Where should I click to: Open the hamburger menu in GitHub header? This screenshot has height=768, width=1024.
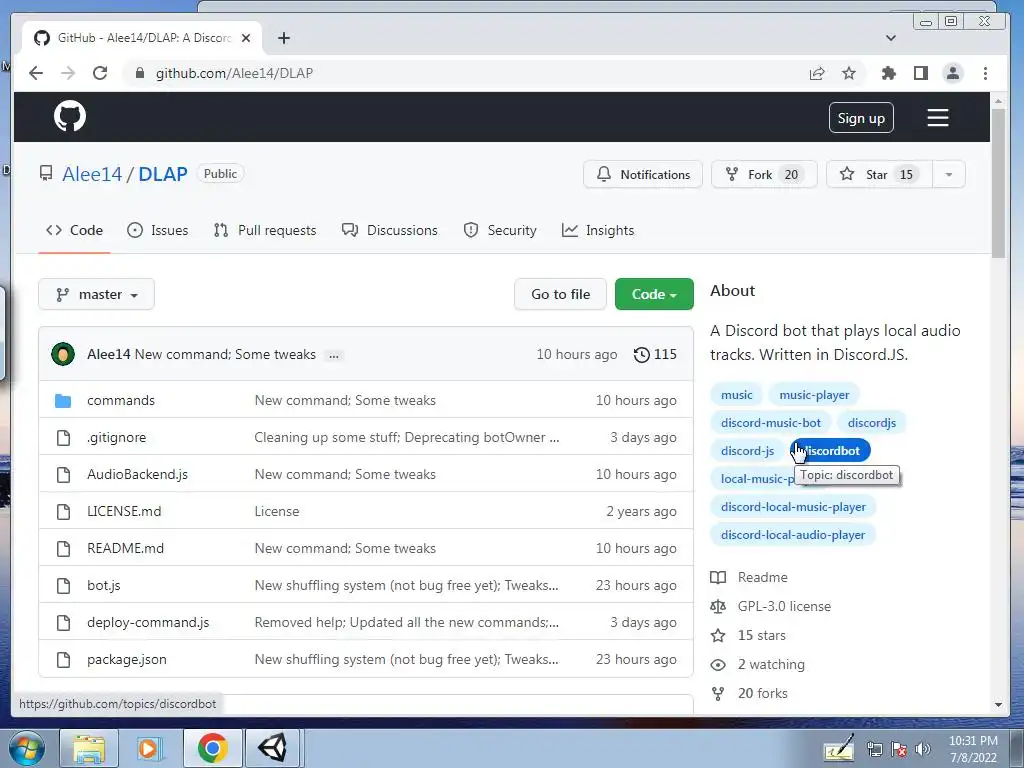point(938,118)
